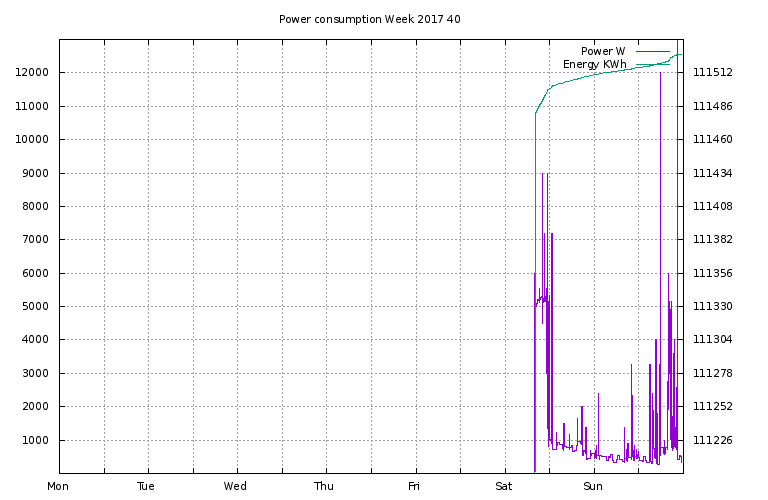Click the purple Power W legend line sample
Viewport: 768px width, 500px height.
653,51
